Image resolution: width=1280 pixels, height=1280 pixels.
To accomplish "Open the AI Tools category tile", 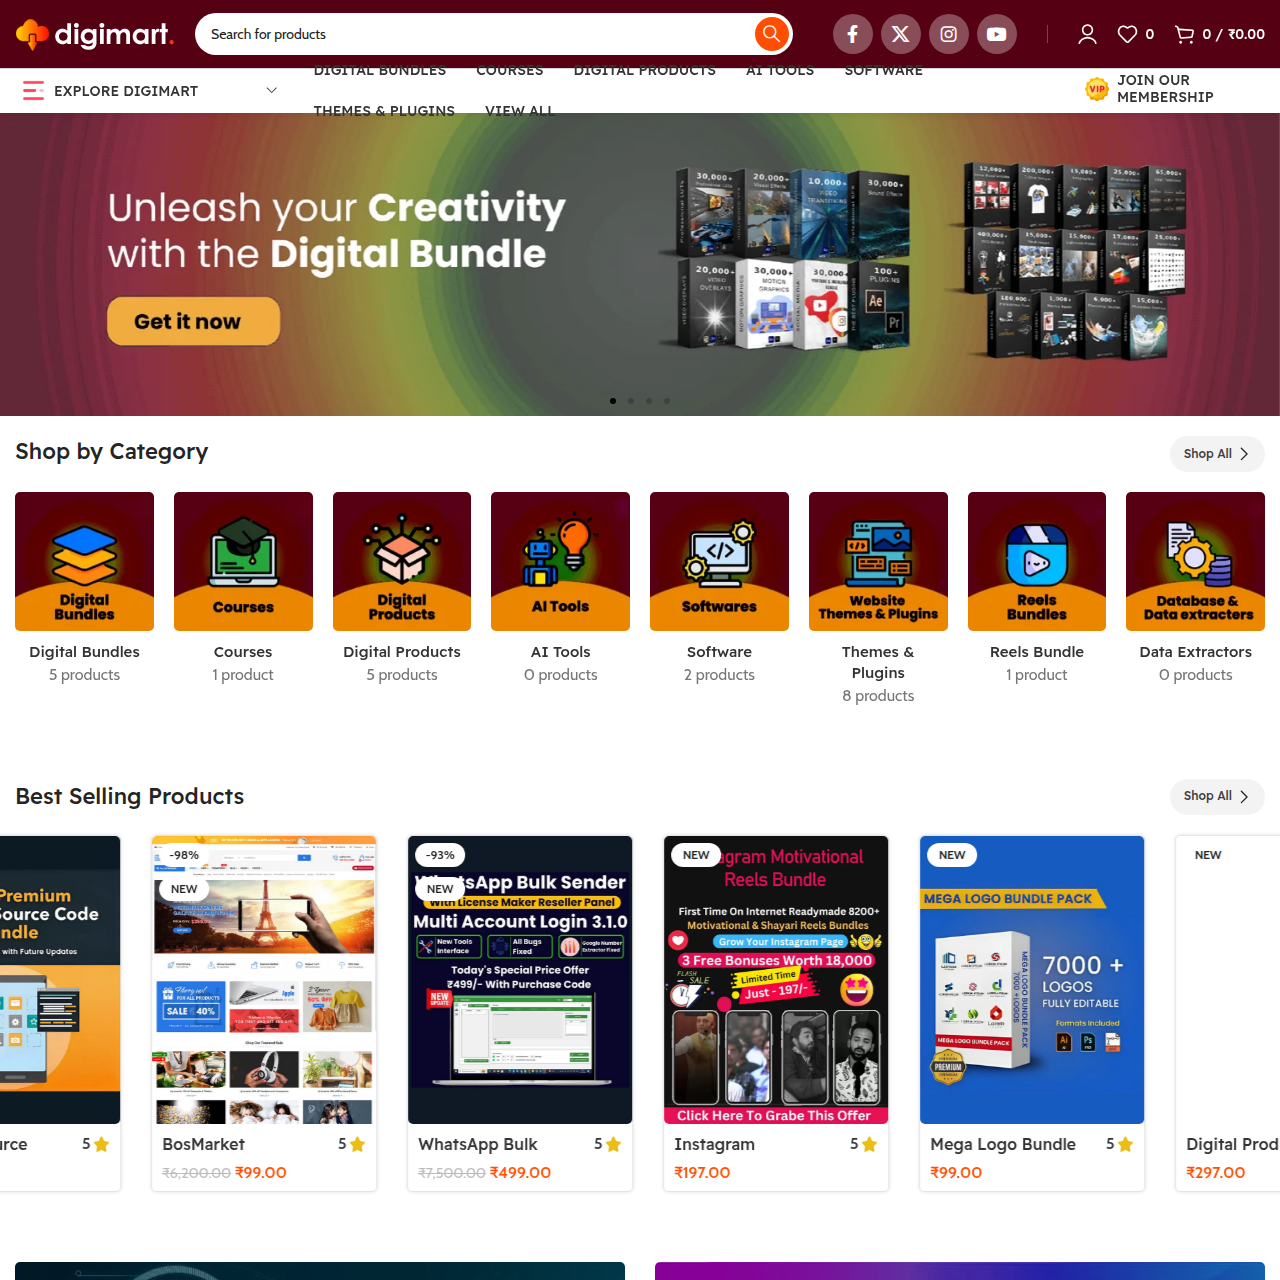I will [560, 561].
